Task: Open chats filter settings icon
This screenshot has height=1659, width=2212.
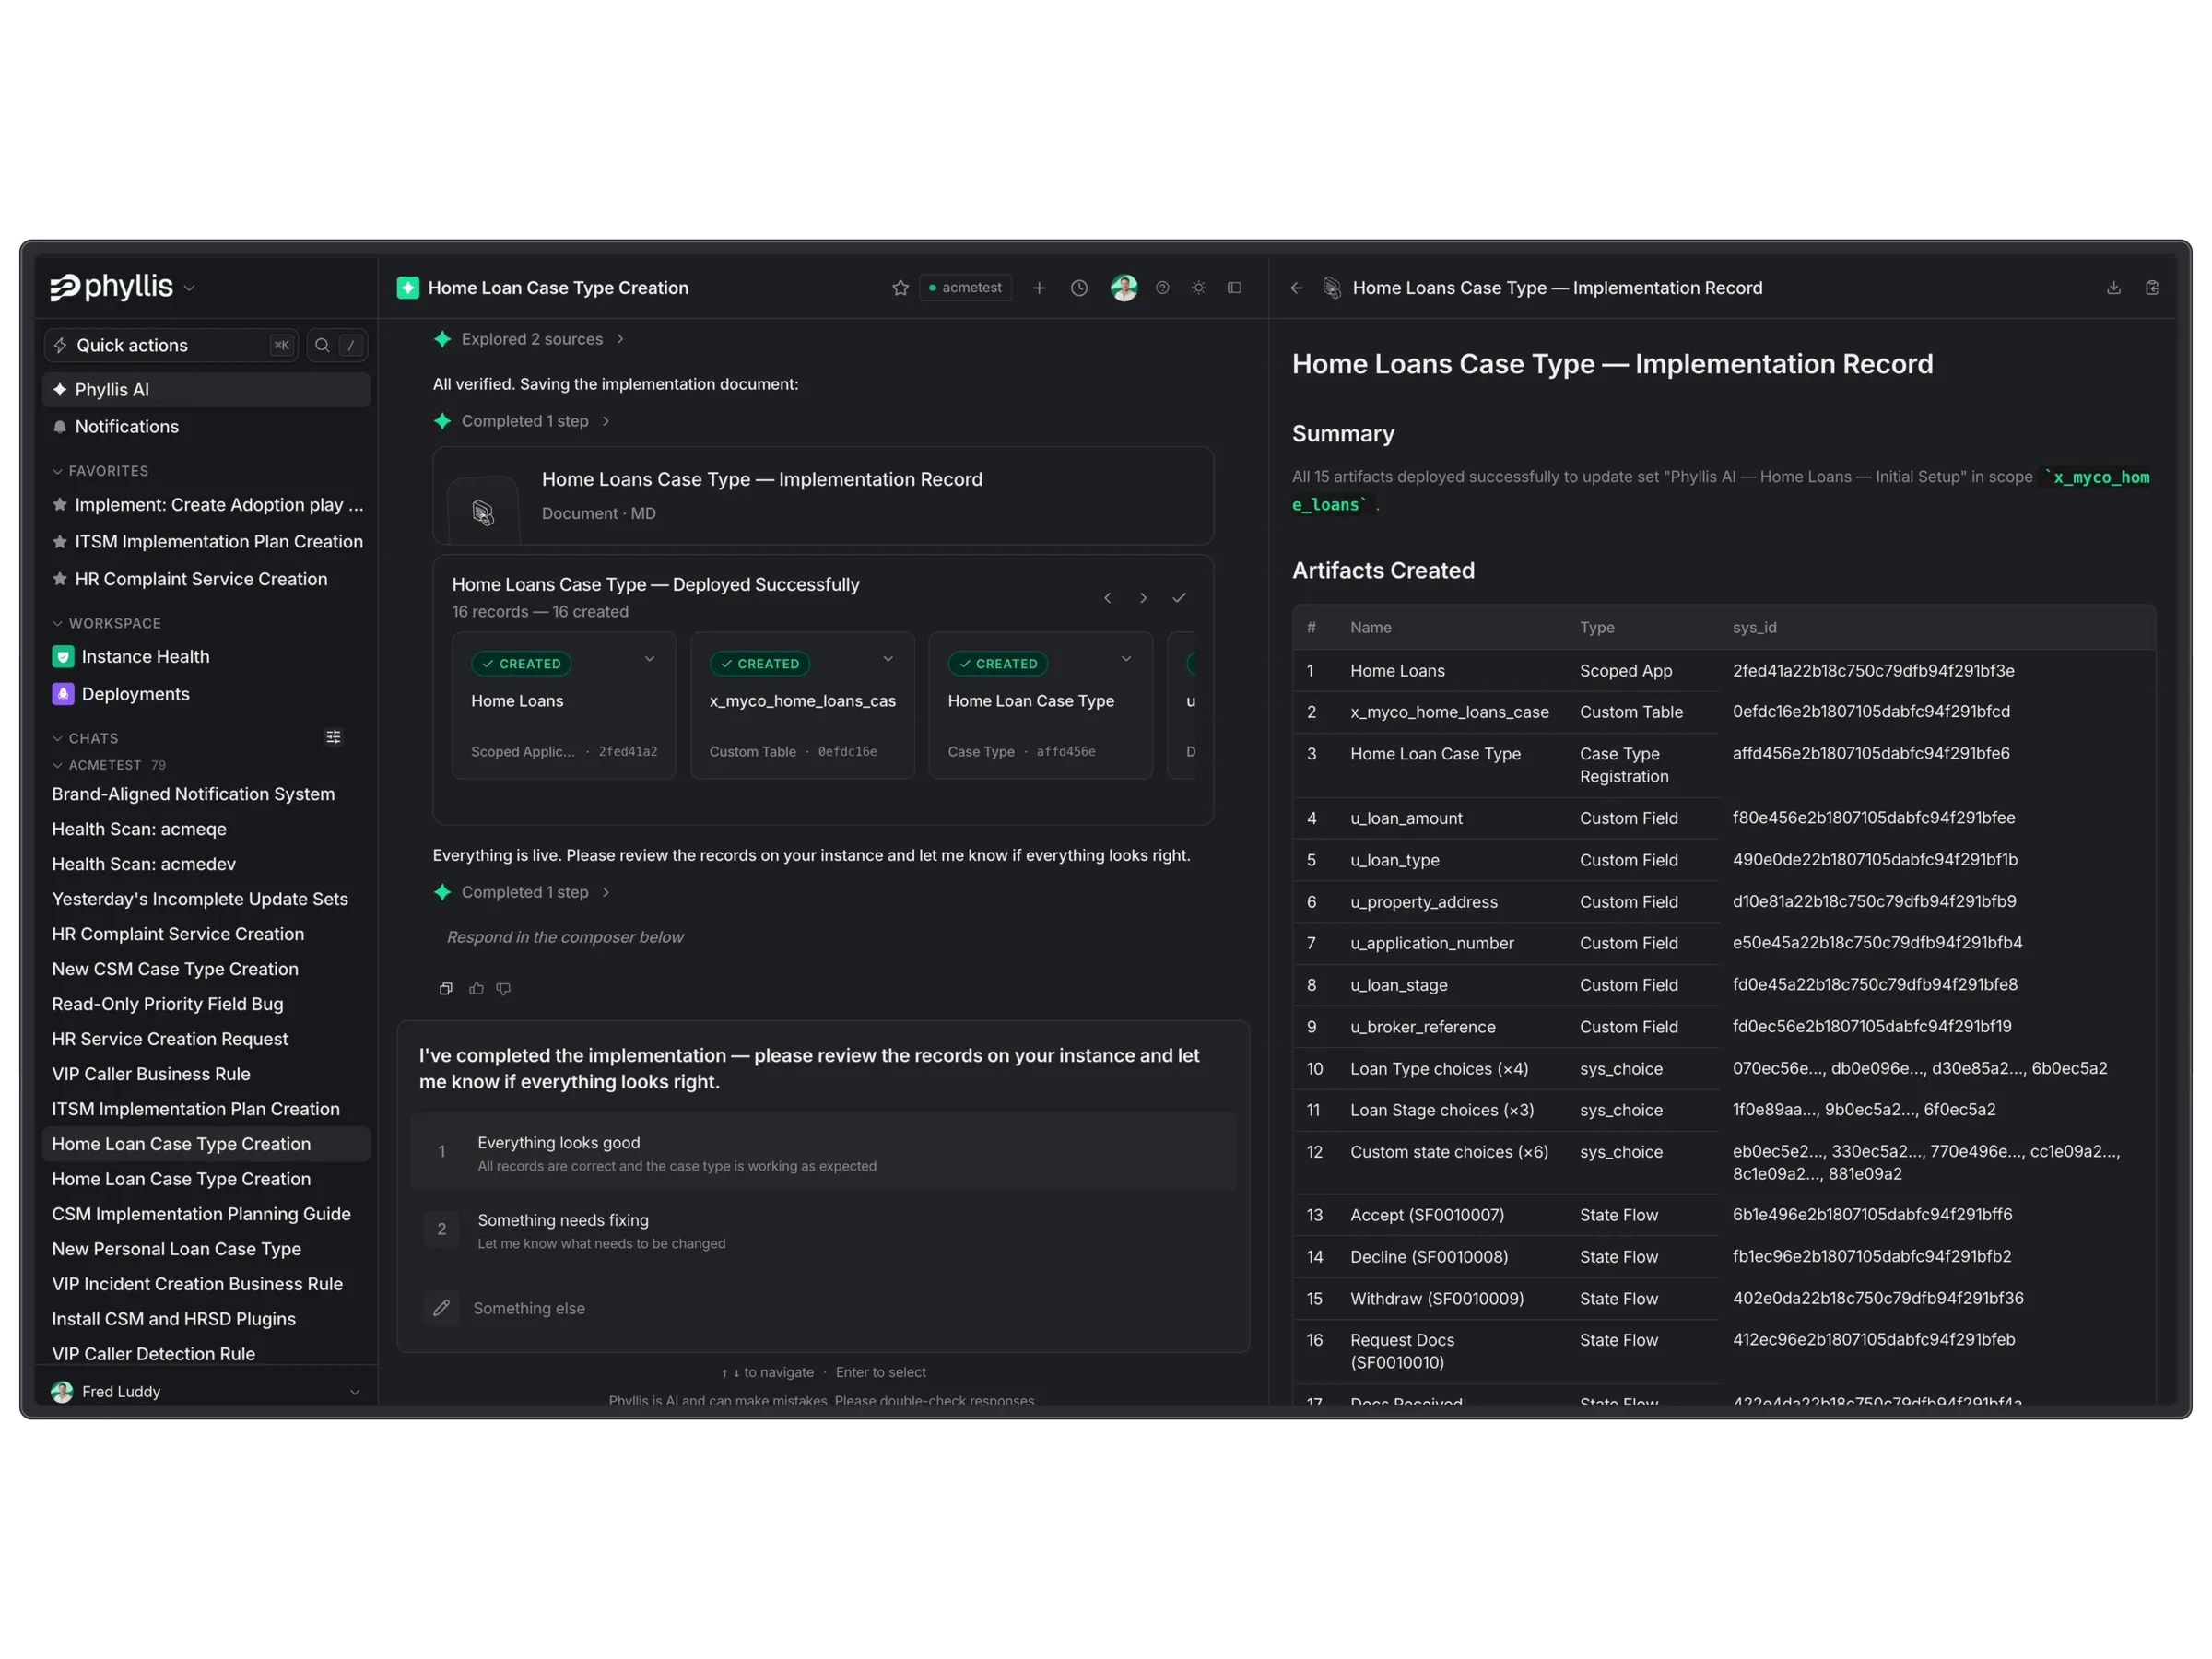Action: 333,737
